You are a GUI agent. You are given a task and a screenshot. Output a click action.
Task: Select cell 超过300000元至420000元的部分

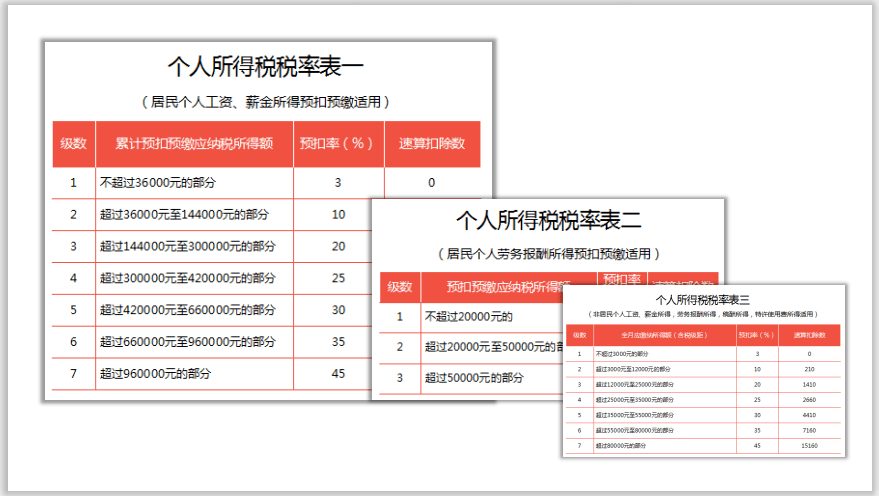click(x=188, y=279)
